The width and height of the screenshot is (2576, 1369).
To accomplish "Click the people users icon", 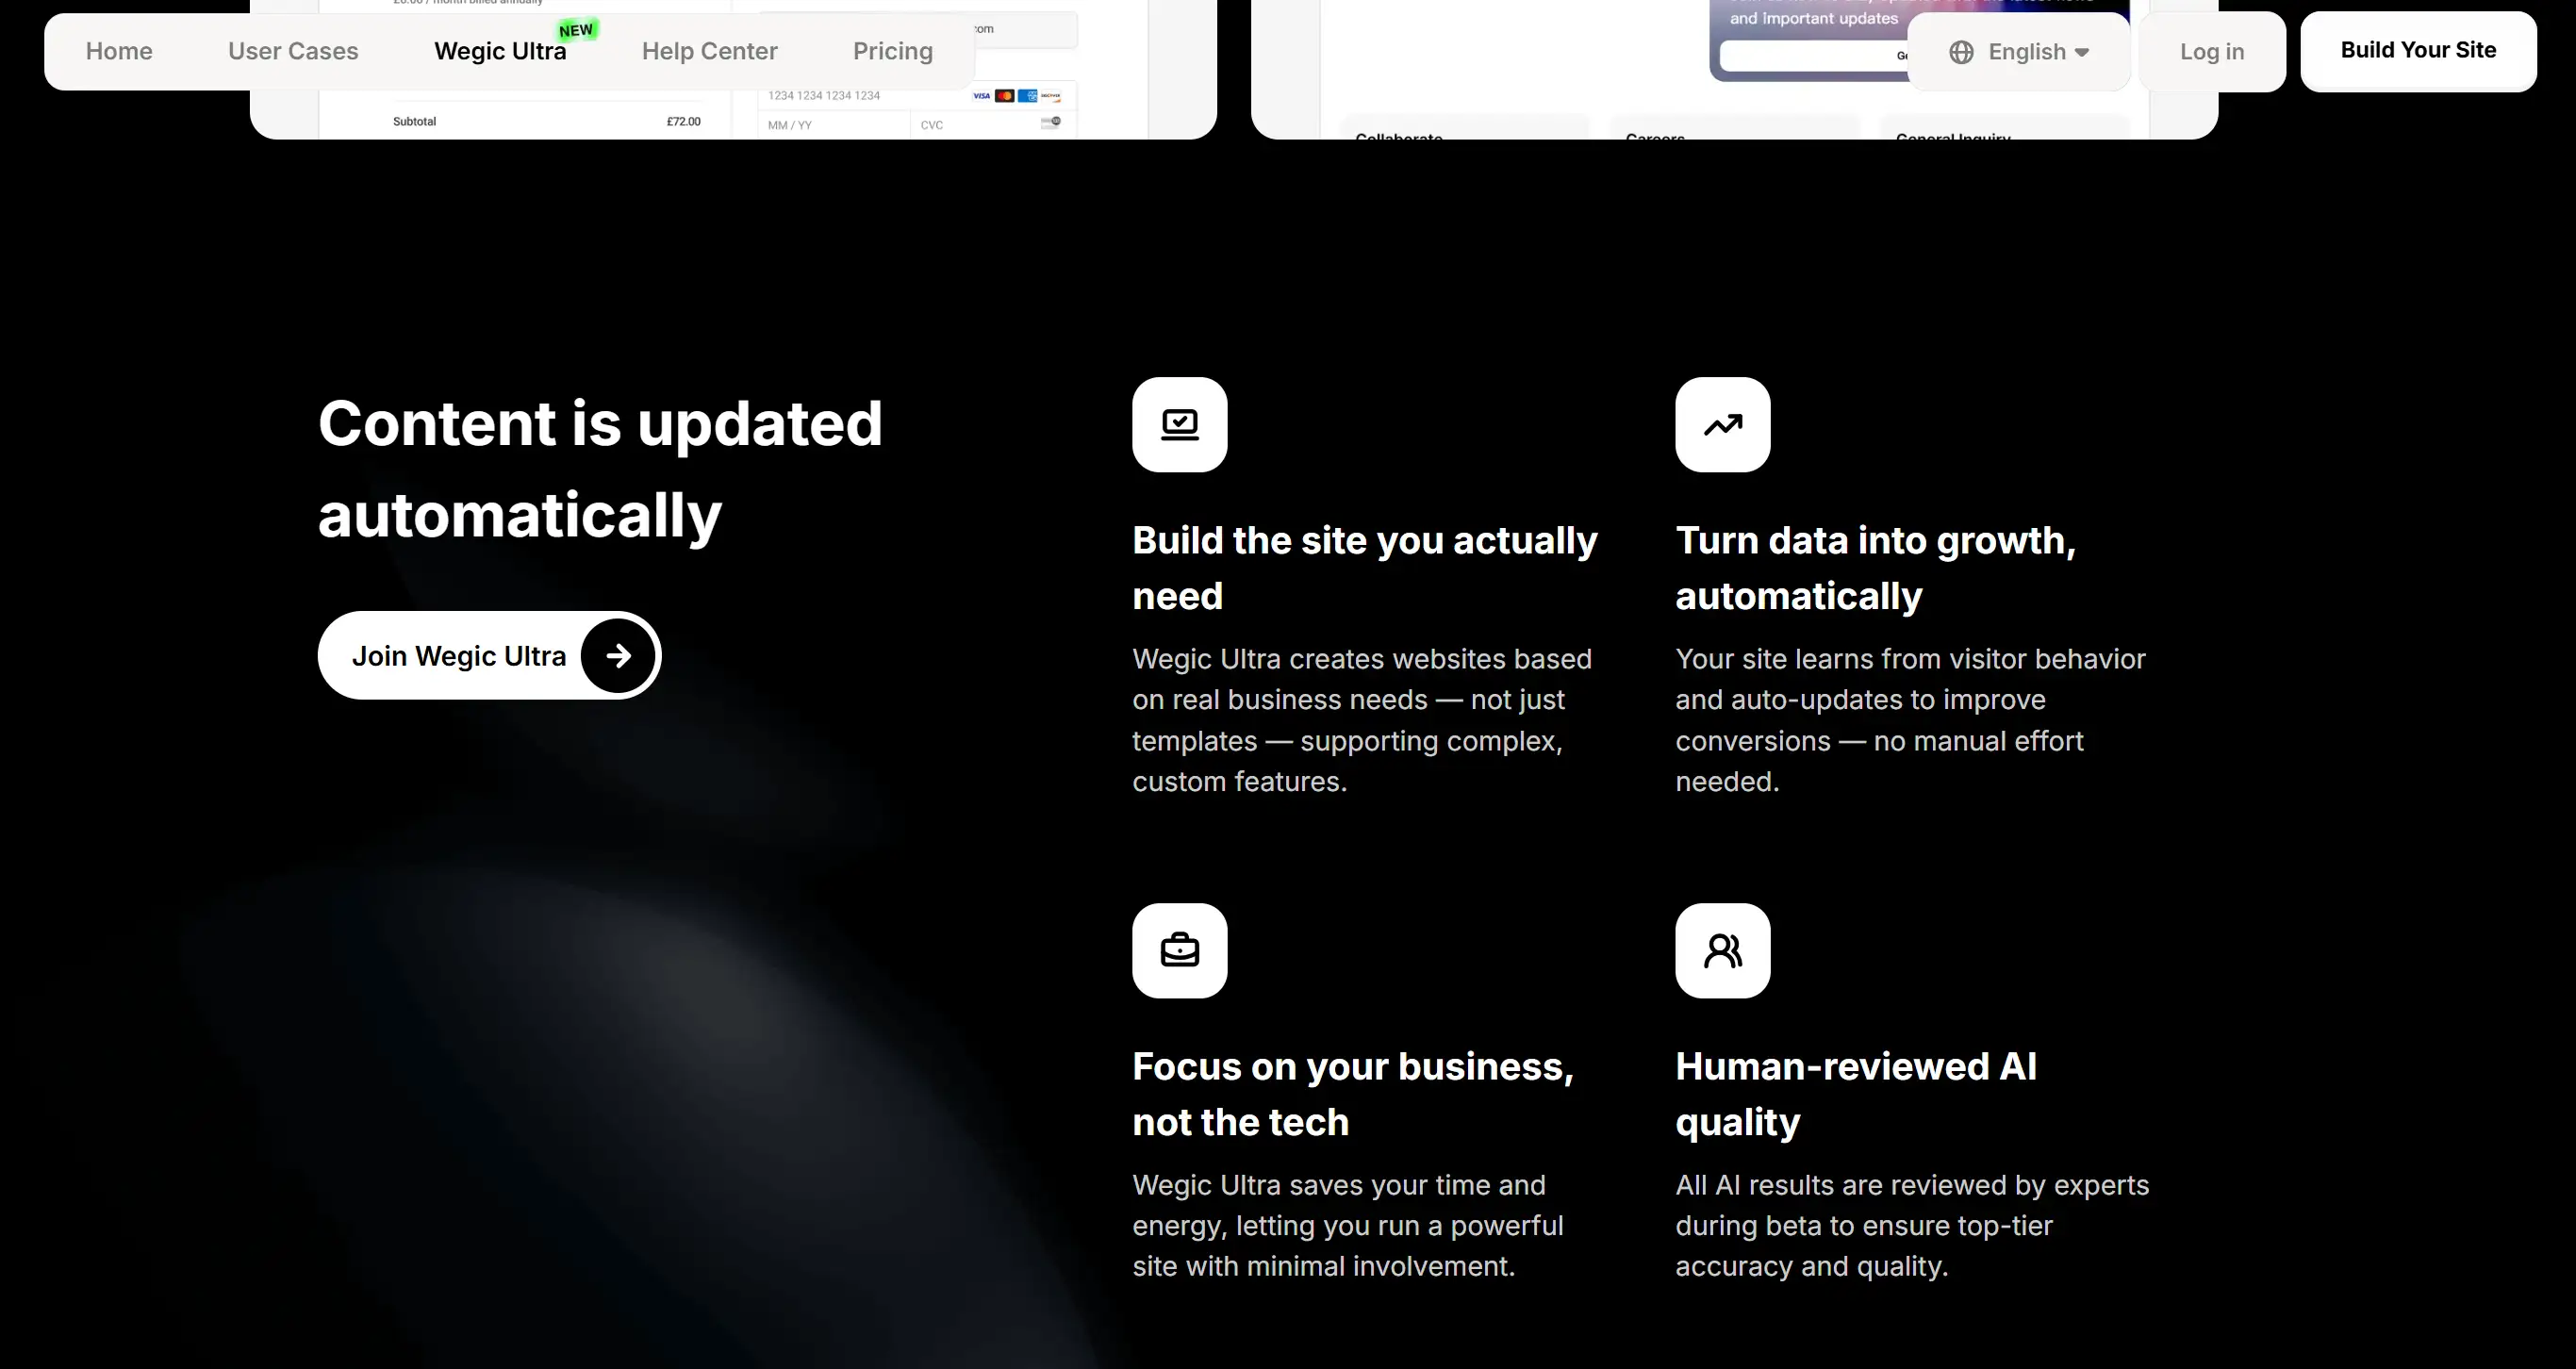I will pos(1723,950).
